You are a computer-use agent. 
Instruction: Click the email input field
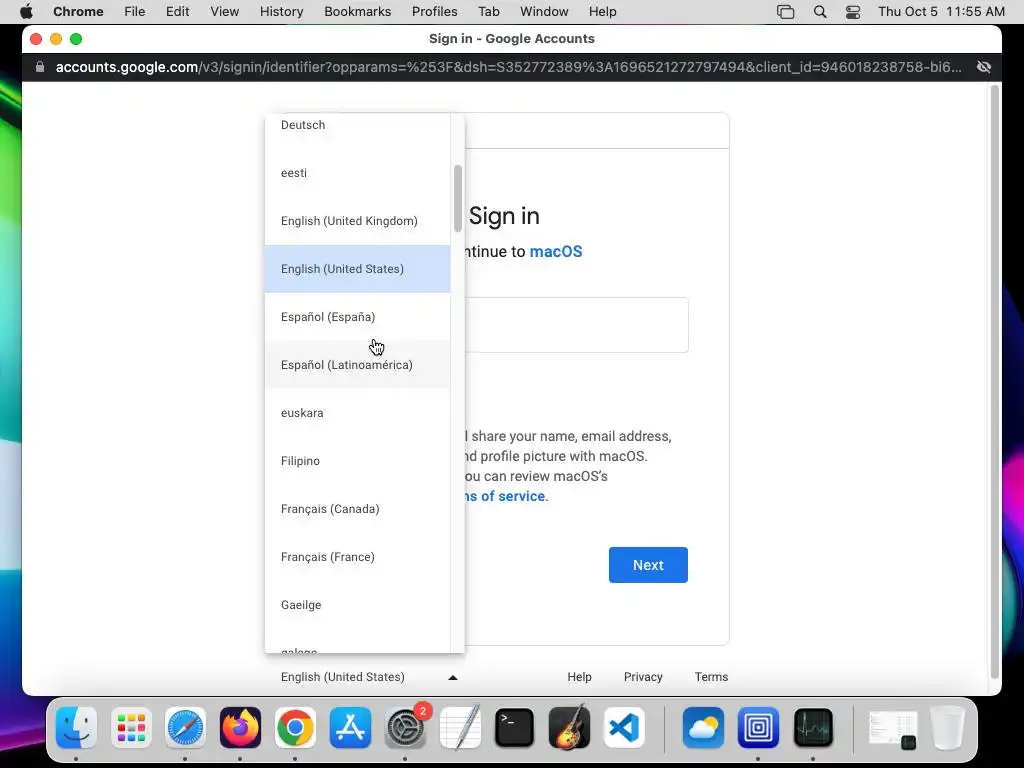click(577, 325)
